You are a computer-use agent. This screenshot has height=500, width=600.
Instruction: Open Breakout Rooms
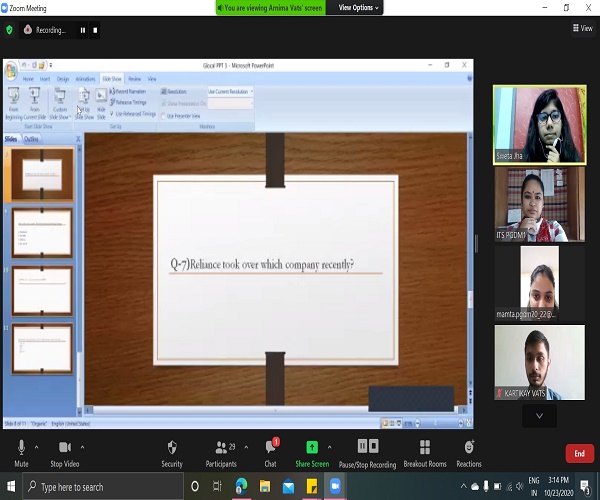425,454
